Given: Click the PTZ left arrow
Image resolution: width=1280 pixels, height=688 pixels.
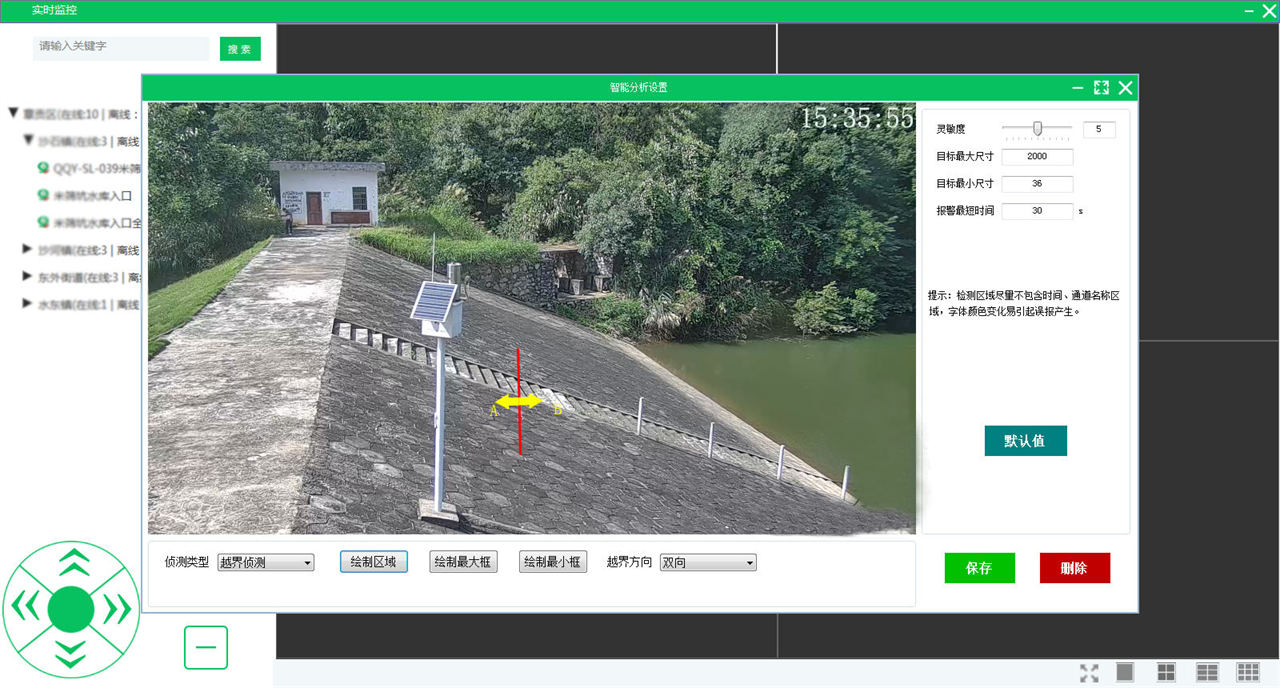Looking at the screenshot, I should tap(25, 607).
